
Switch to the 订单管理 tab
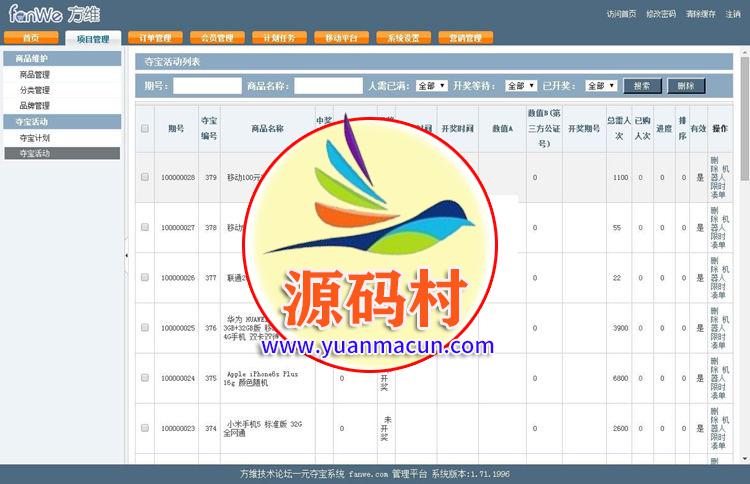tap(155, 38)
